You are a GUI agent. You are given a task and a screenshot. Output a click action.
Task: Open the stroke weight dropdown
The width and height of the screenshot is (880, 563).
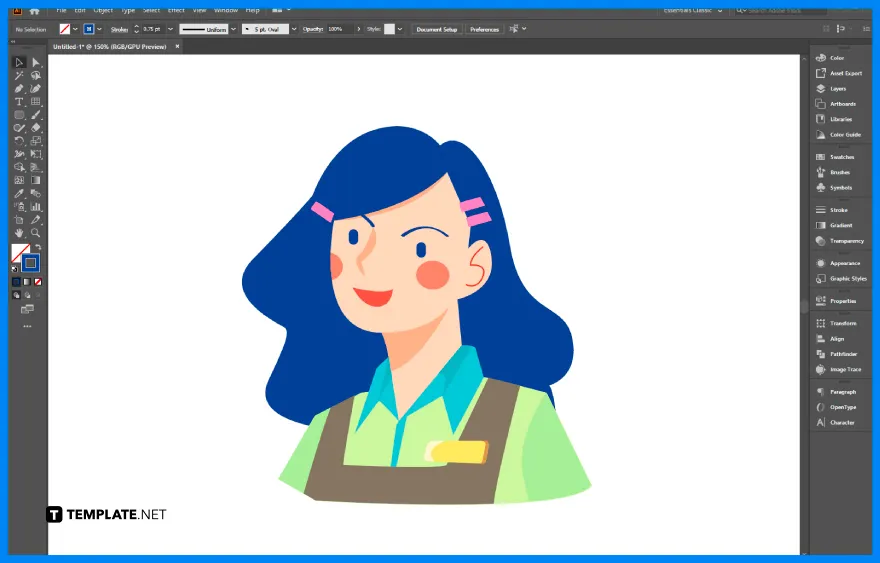[x=170, y=29]
